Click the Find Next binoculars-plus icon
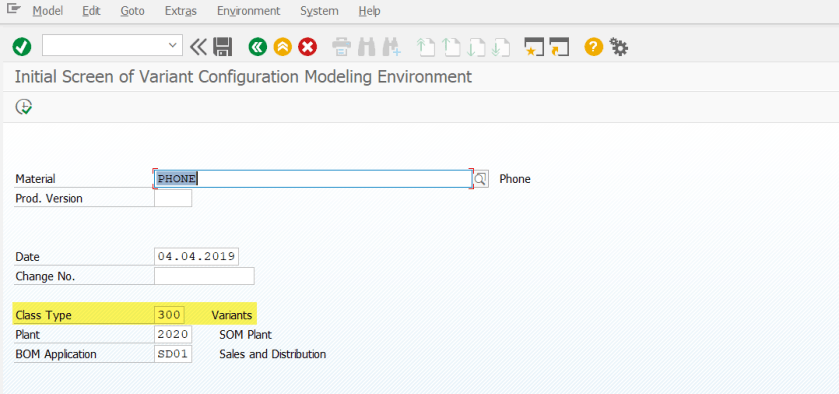The image size is (839, 394). point(392,47)
